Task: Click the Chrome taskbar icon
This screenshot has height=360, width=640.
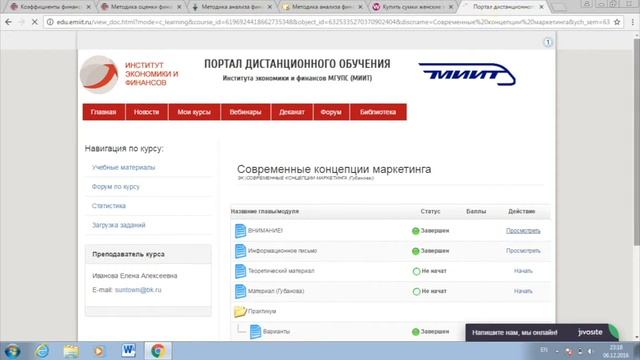Action: [x=158, y=351]
